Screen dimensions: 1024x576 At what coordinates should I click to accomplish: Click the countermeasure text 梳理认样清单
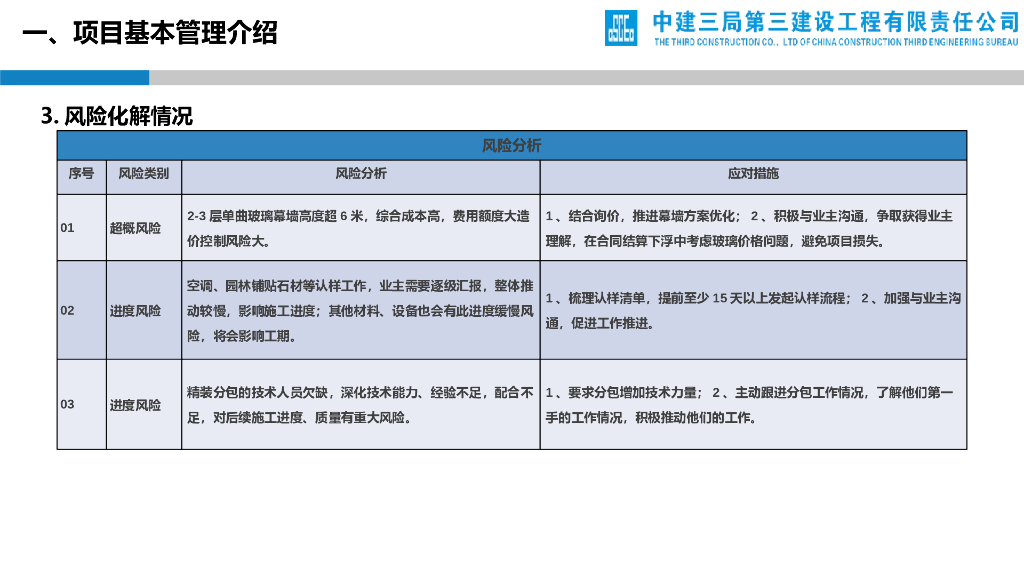(x=753, y=311)
